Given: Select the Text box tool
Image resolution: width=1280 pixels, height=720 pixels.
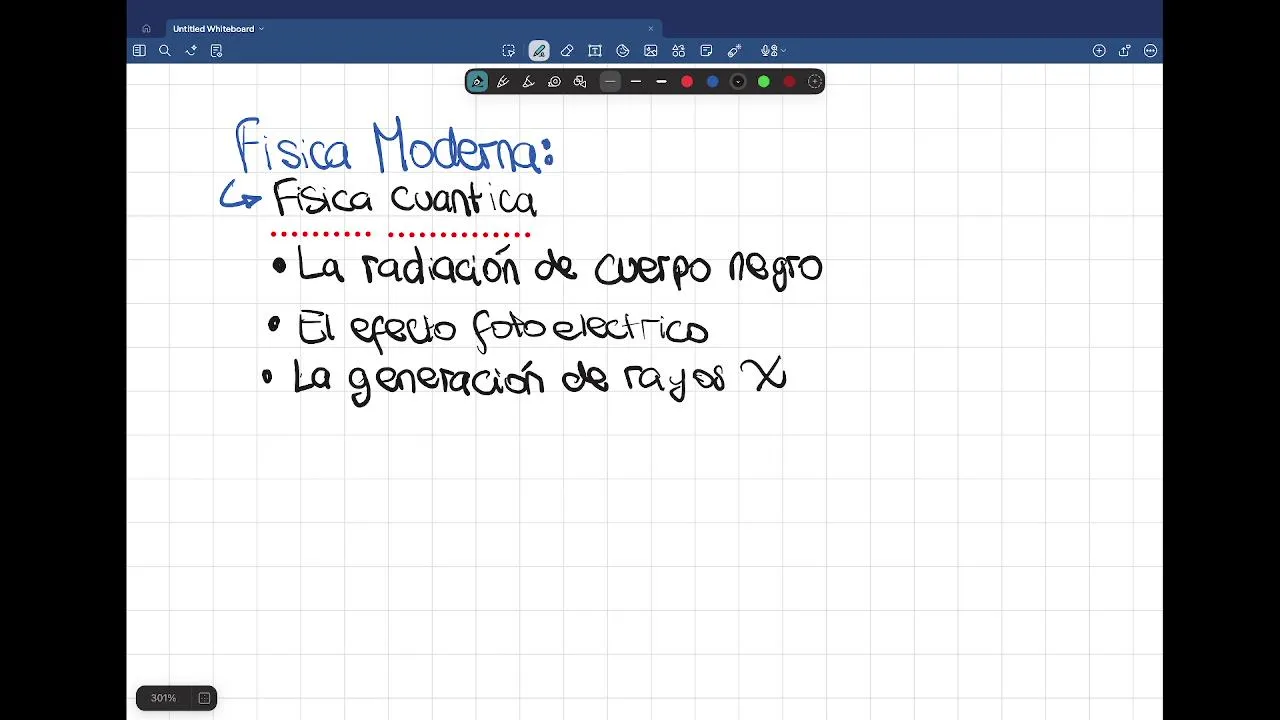Looking at the screenshot, I should point(595,51).
